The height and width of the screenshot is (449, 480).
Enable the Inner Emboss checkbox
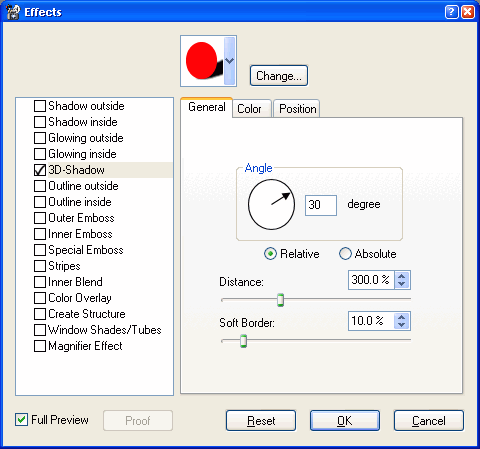[40, 234]
